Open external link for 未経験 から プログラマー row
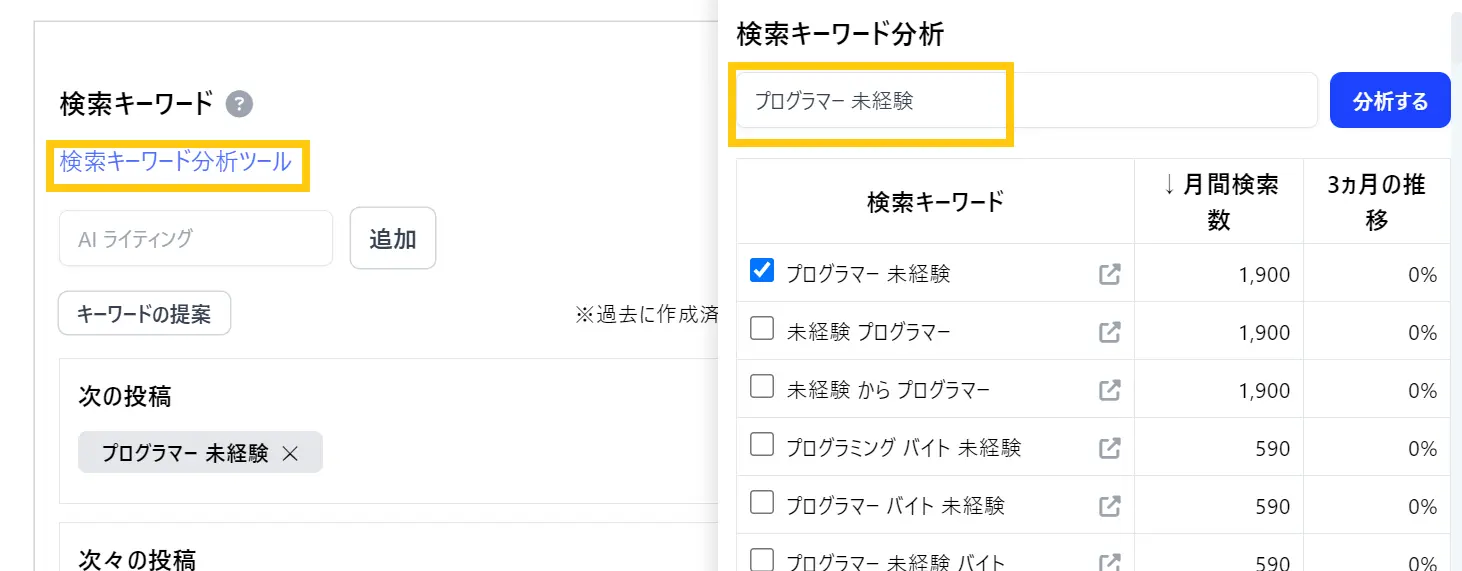This screenshot has width=1462, height=571. tap(1109, 390)
